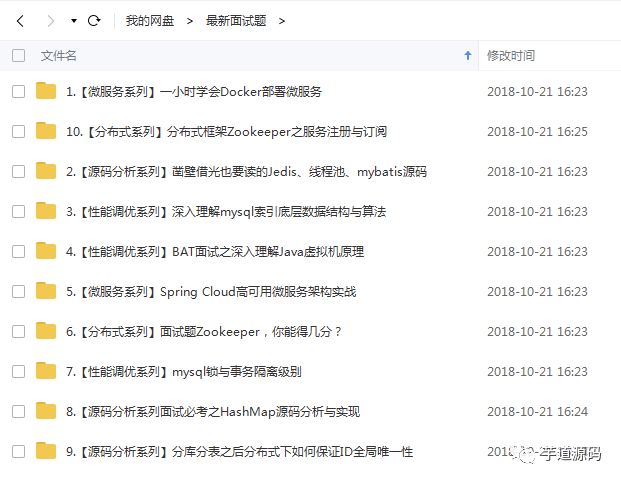The width and height of the screenshot is (621, 481).
Task: Navigate to 我的网盘 breadcrumb
Action: tap(150, 21)
